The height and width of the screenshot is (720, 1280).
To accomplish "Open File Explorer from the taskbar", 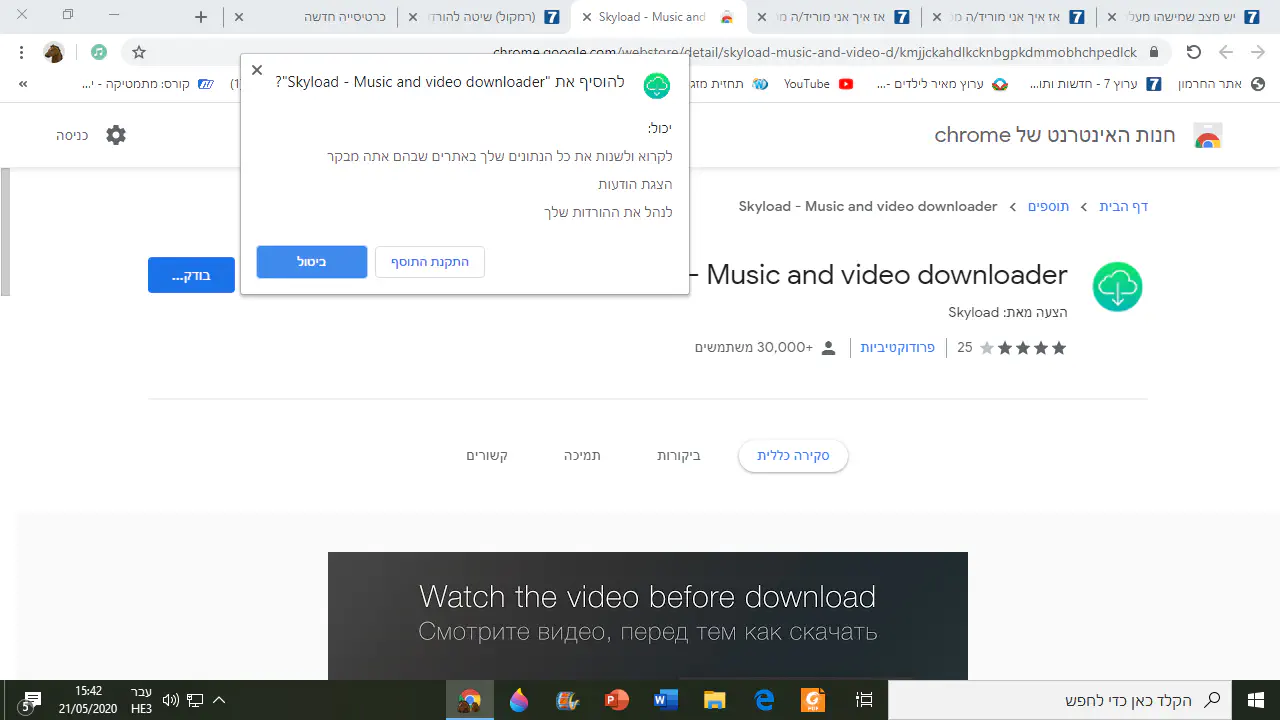I will click(x=714, y=700).
